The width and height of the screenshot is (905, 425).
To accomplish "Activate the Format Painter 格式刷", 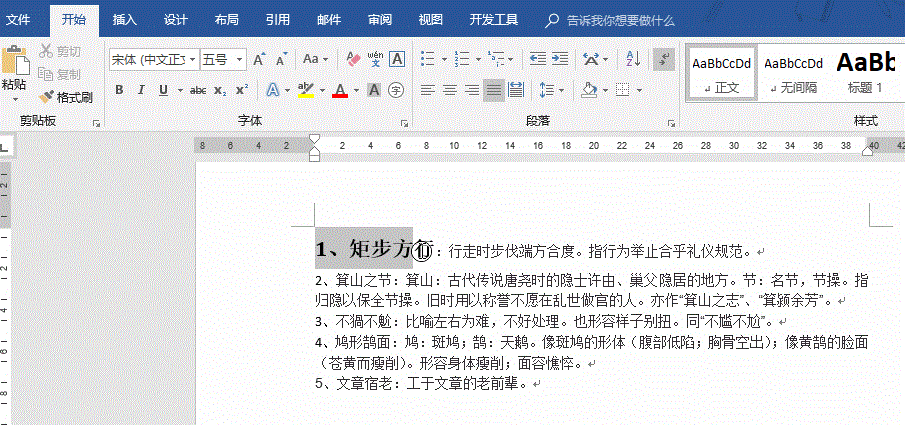I will pos(65,97).
